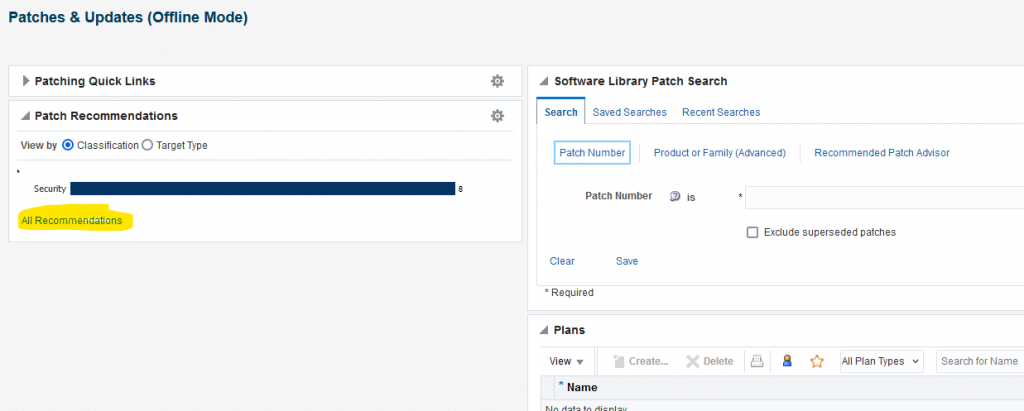The width and height of the screenshot is (1024, 411).
Task: Switch to the Recent Searches tab
Action: [720, 112]
